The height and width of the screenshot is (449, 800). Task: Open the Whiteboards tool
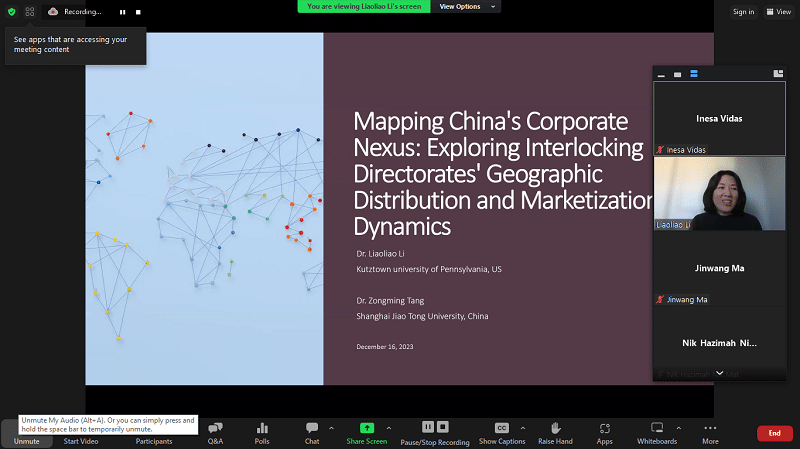tap(657, 432)
